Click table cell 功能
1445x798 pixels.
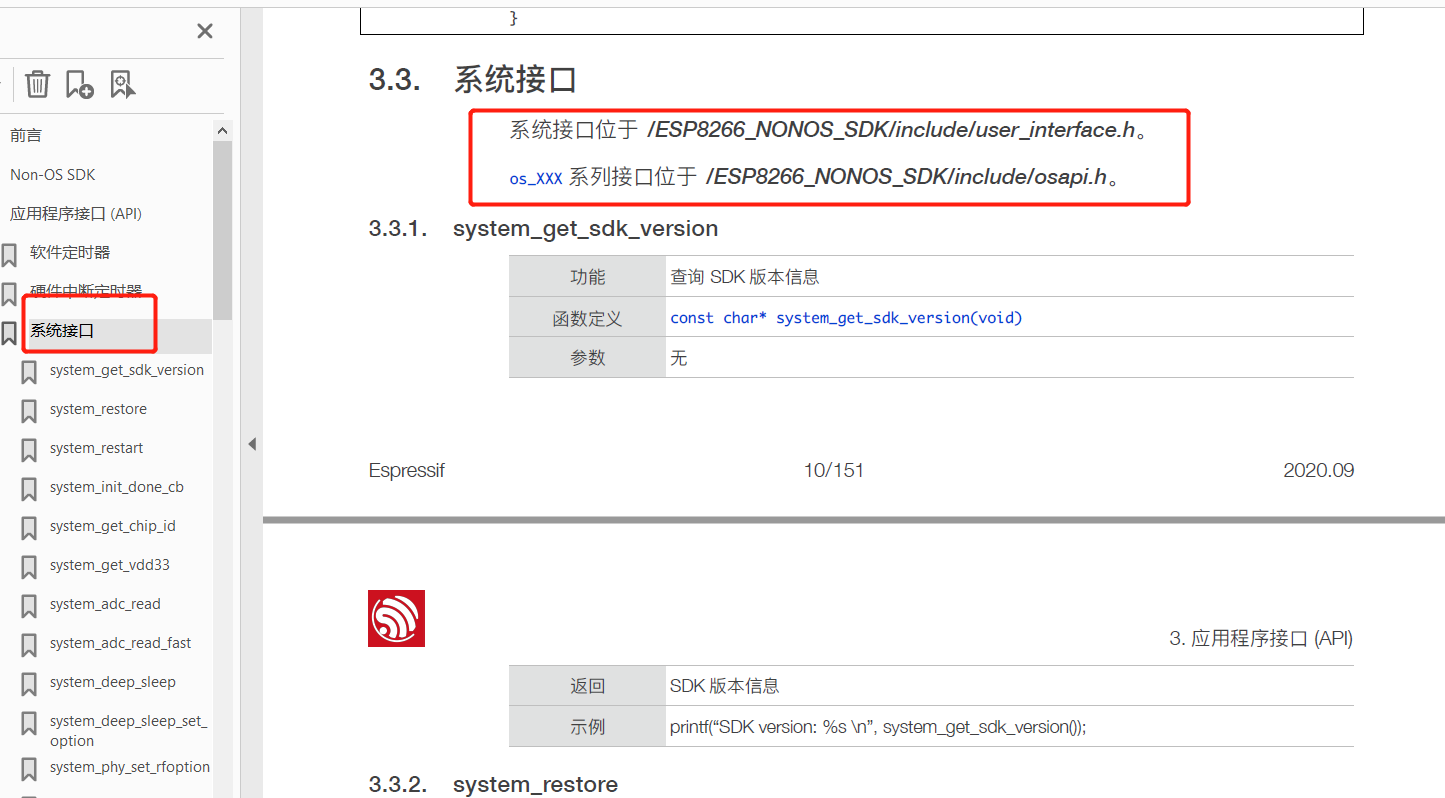point(588,277)
